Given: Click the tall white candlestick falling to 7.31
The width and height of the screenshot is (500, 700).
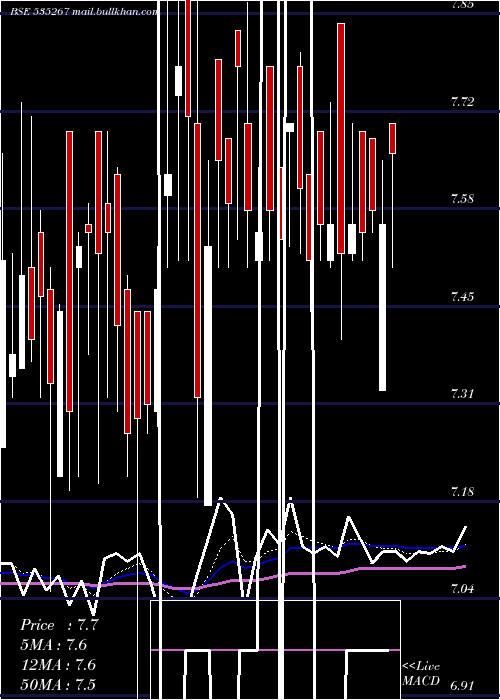Looking at the screenshot, I should (383, 308).
